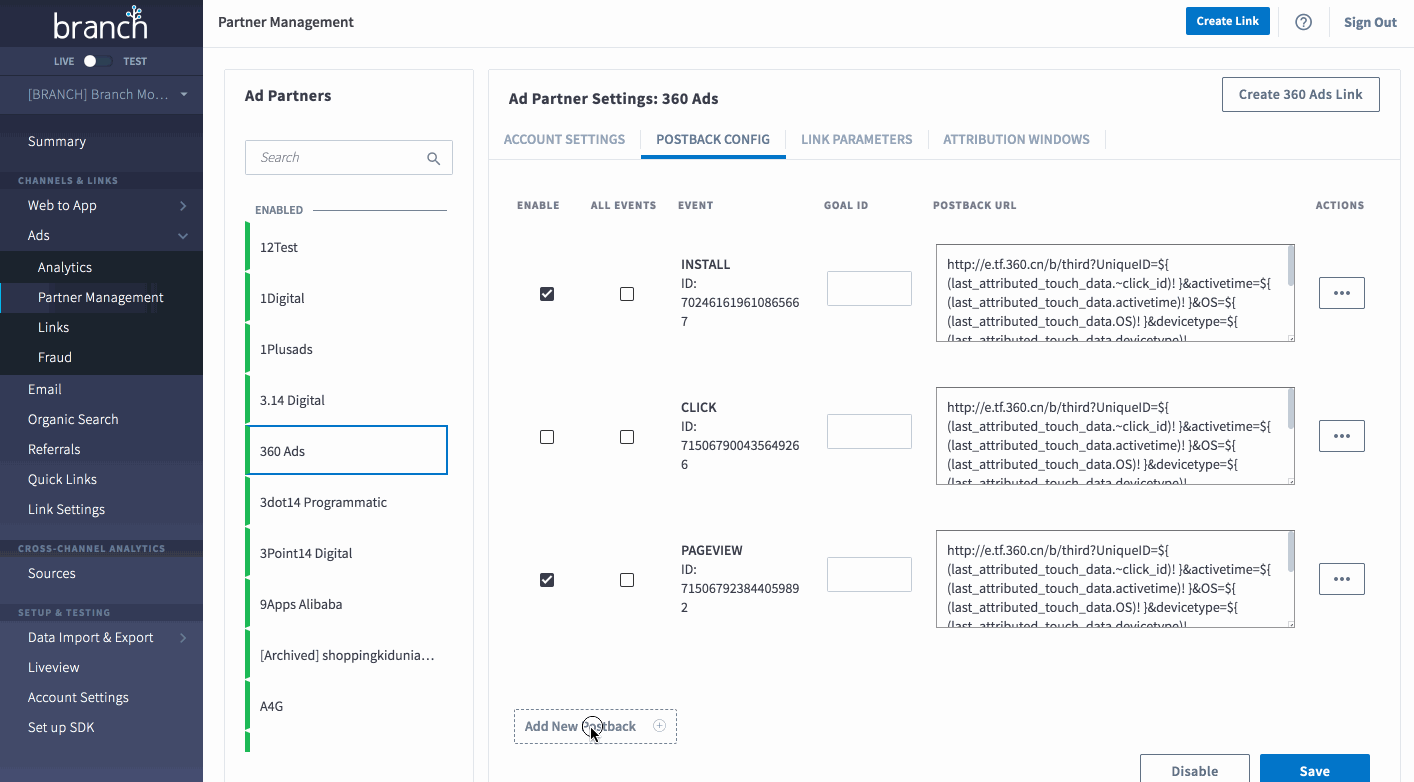Enable the CLICK event postback
Viewport: 1414px width, 782px height.
tap(547, 437)
